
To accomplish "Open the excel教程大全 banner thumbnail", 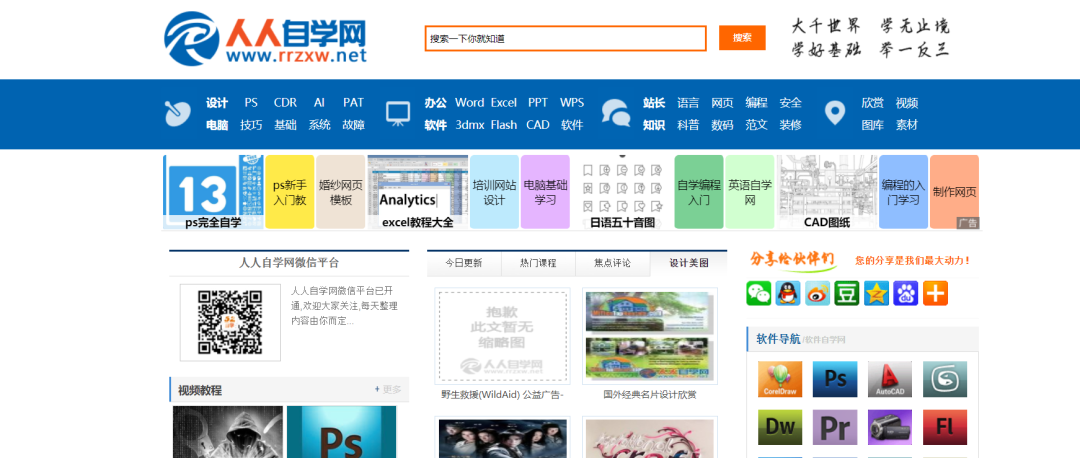I will click(x=418, y=192).
